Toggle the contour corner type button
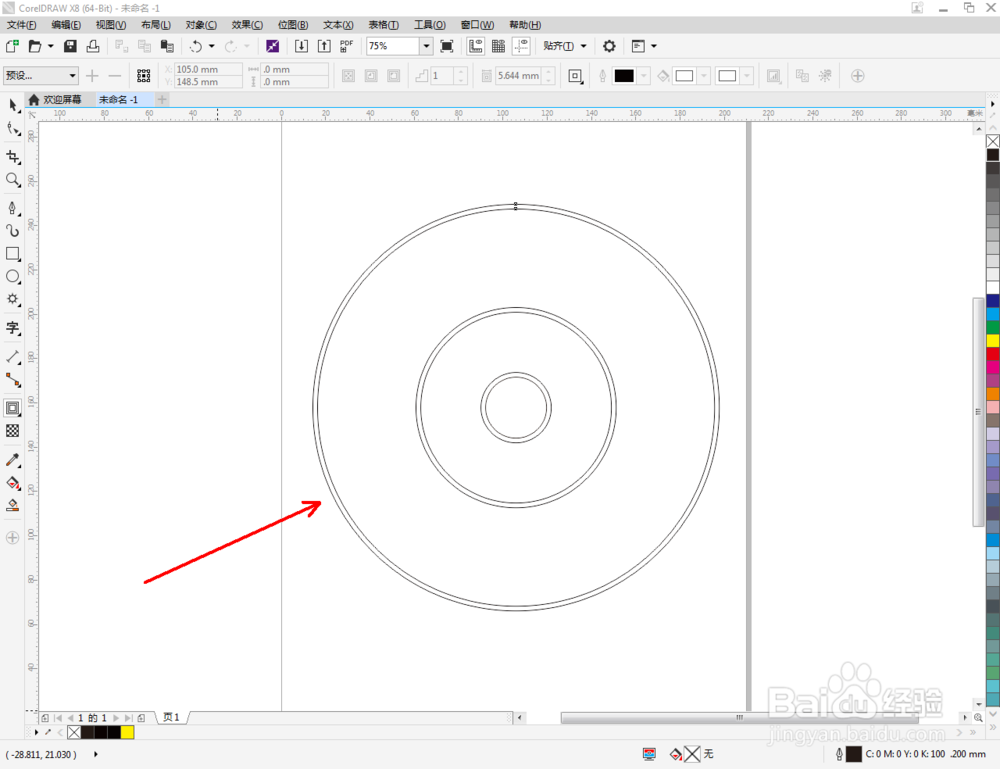1000x769 pixels. tap(575, 76)
